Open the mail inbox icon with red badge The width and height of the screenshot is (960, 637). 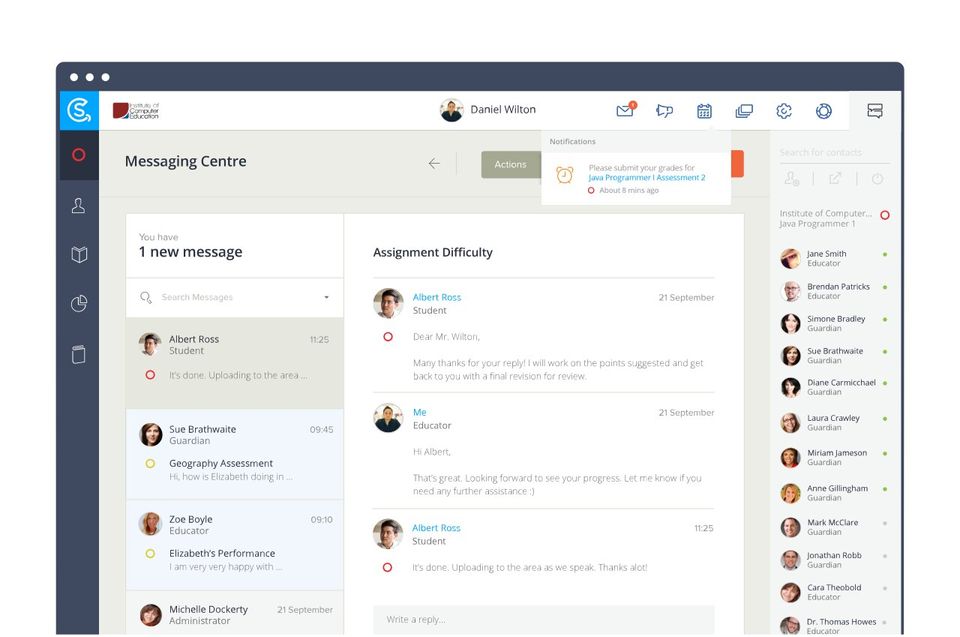(x=626, y=110)
